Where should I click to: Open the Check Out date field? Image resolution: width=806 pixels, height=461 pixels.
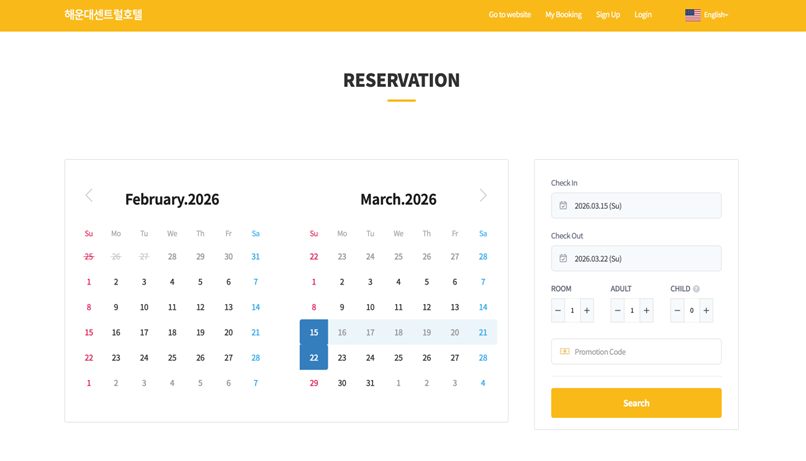tap(636, 259)
